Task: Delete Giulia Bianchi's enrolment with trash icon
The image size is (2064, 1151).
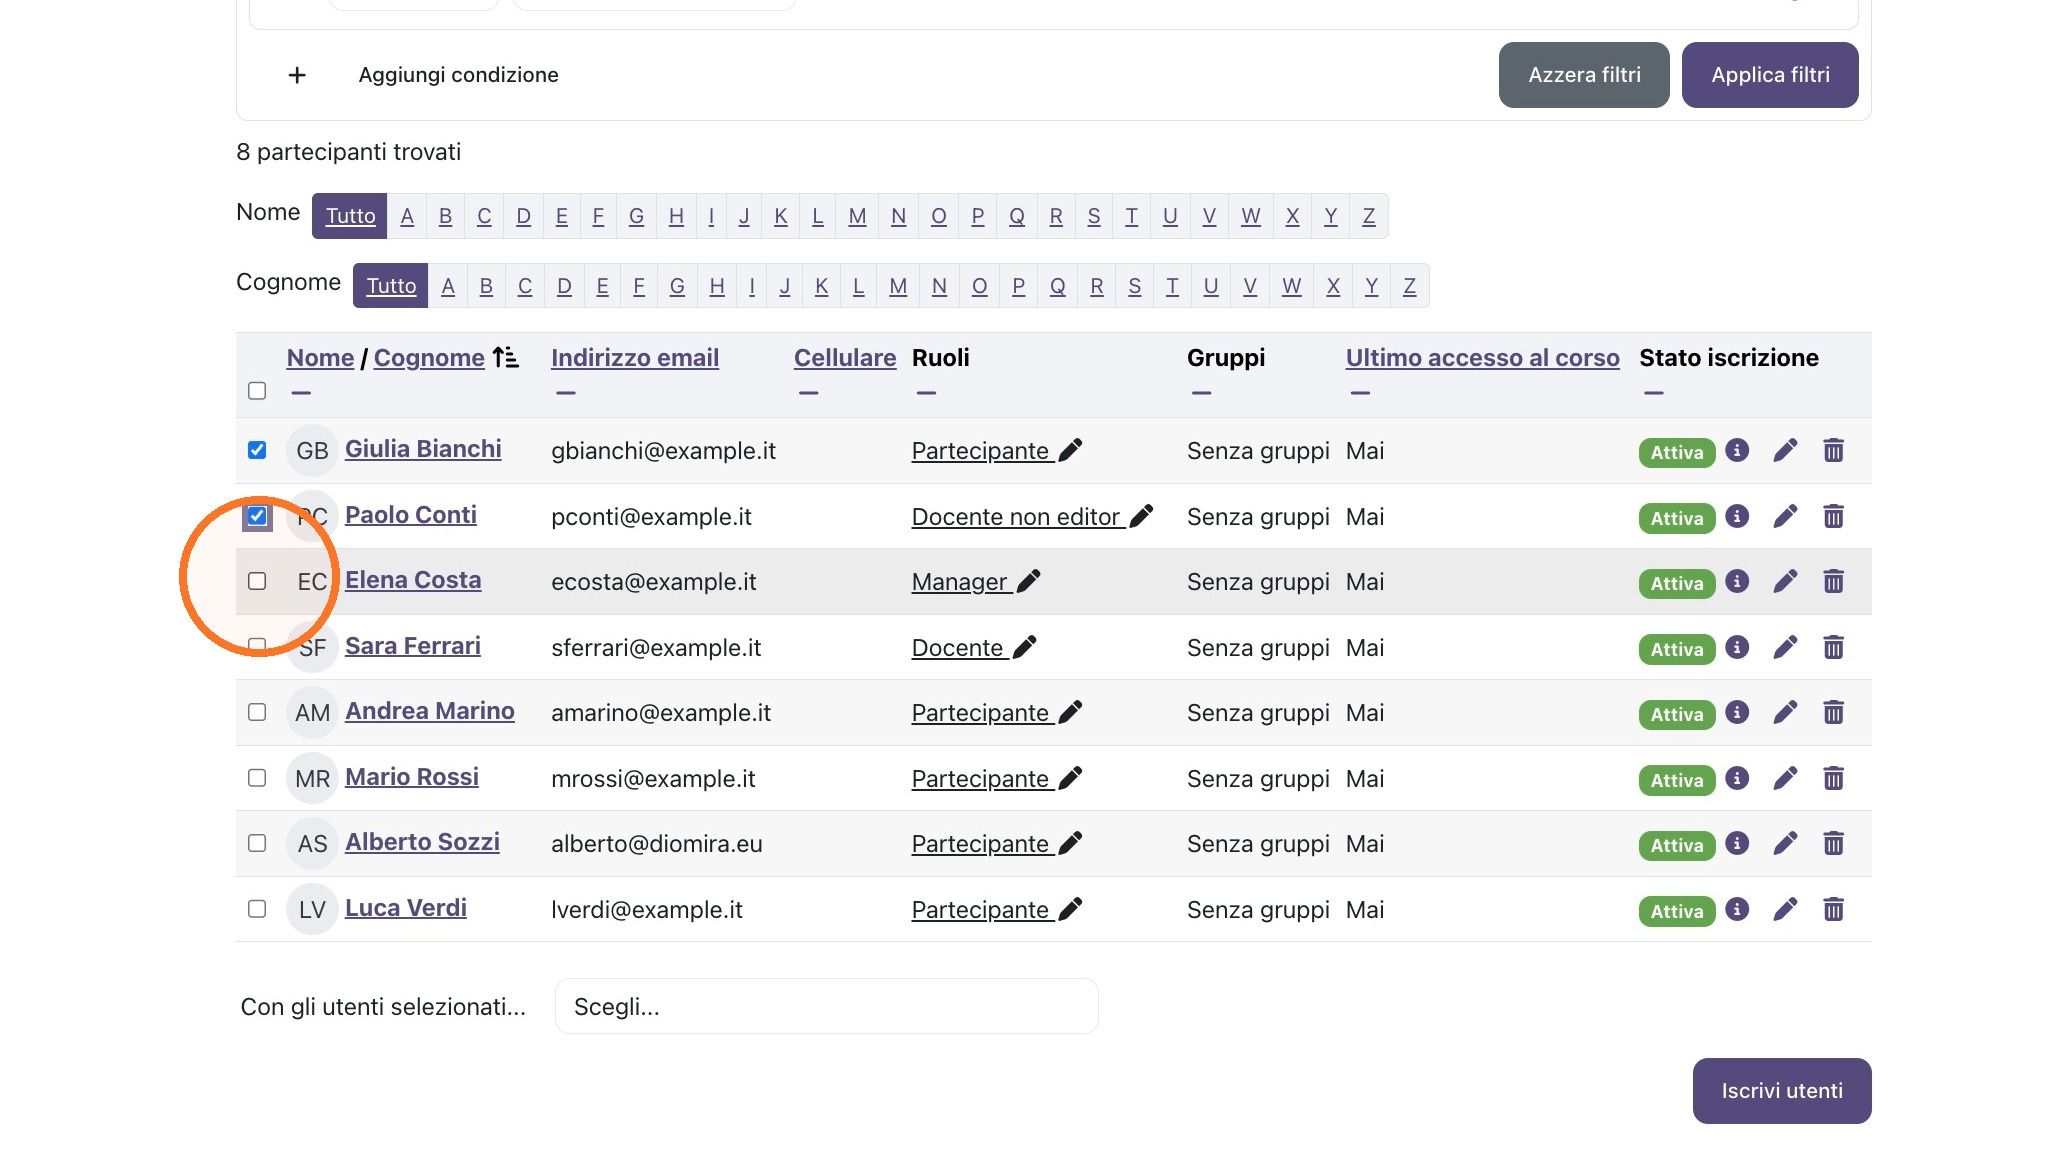Action: point(1833,451)
